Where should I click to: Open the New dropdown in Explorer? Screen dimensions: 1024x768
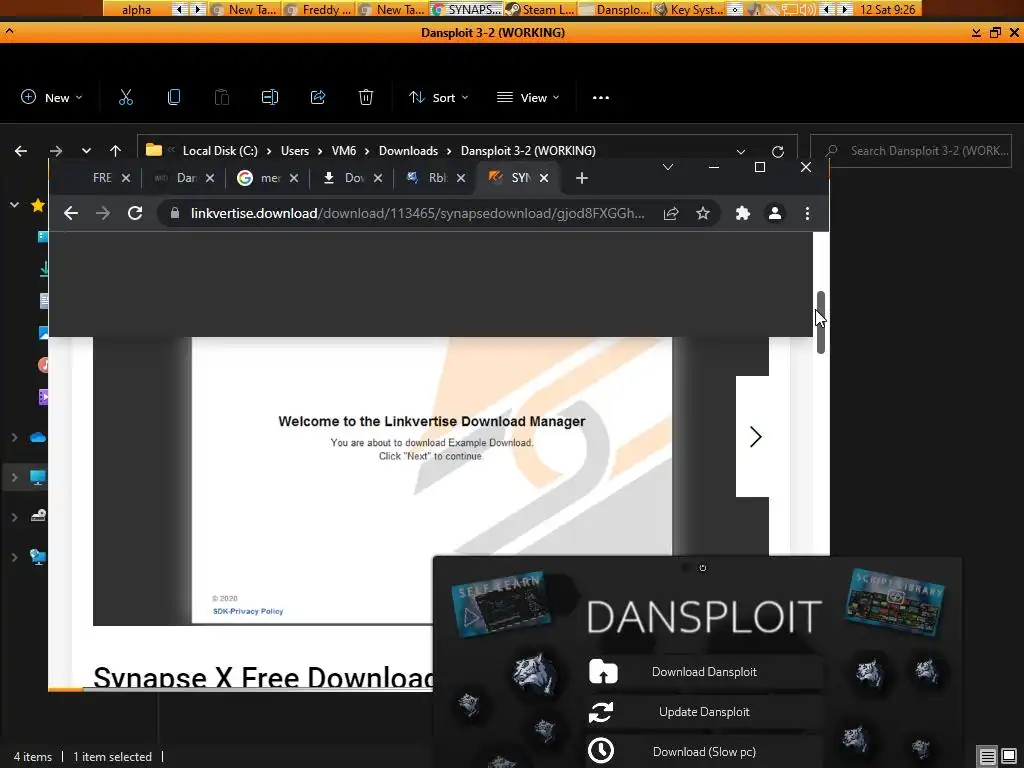coord(52,97)
